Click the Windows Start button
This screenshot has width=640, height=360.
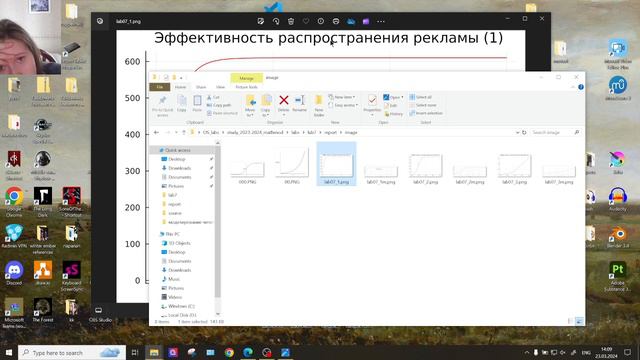pos(9,352)
